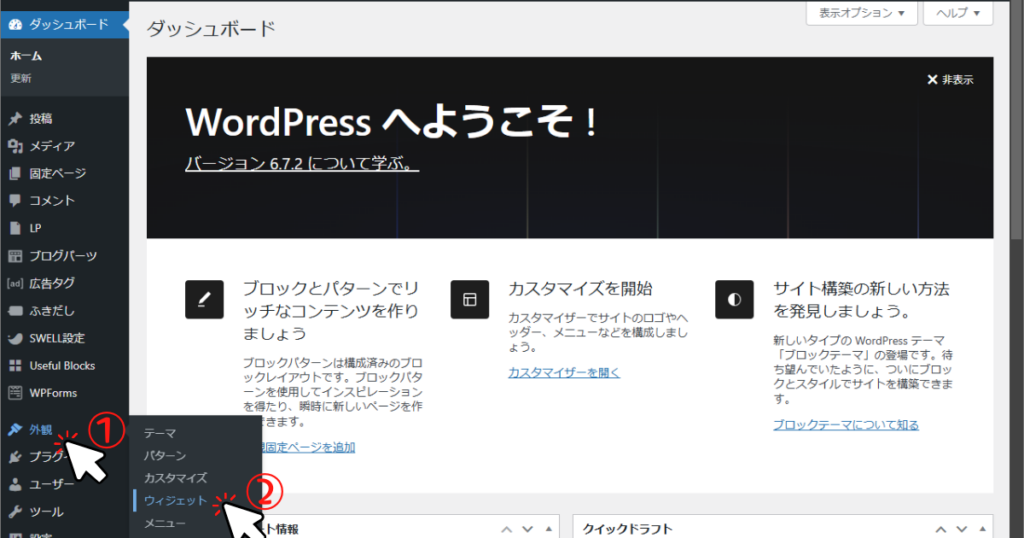Click the pages icon beside 固定ページ
Viewport: 1024px width, 538px height.
point(15,174)
